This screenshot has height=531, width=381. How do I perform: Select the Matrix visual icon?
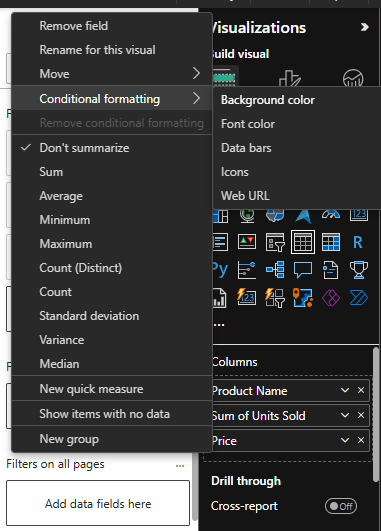[x=331, y=242]
